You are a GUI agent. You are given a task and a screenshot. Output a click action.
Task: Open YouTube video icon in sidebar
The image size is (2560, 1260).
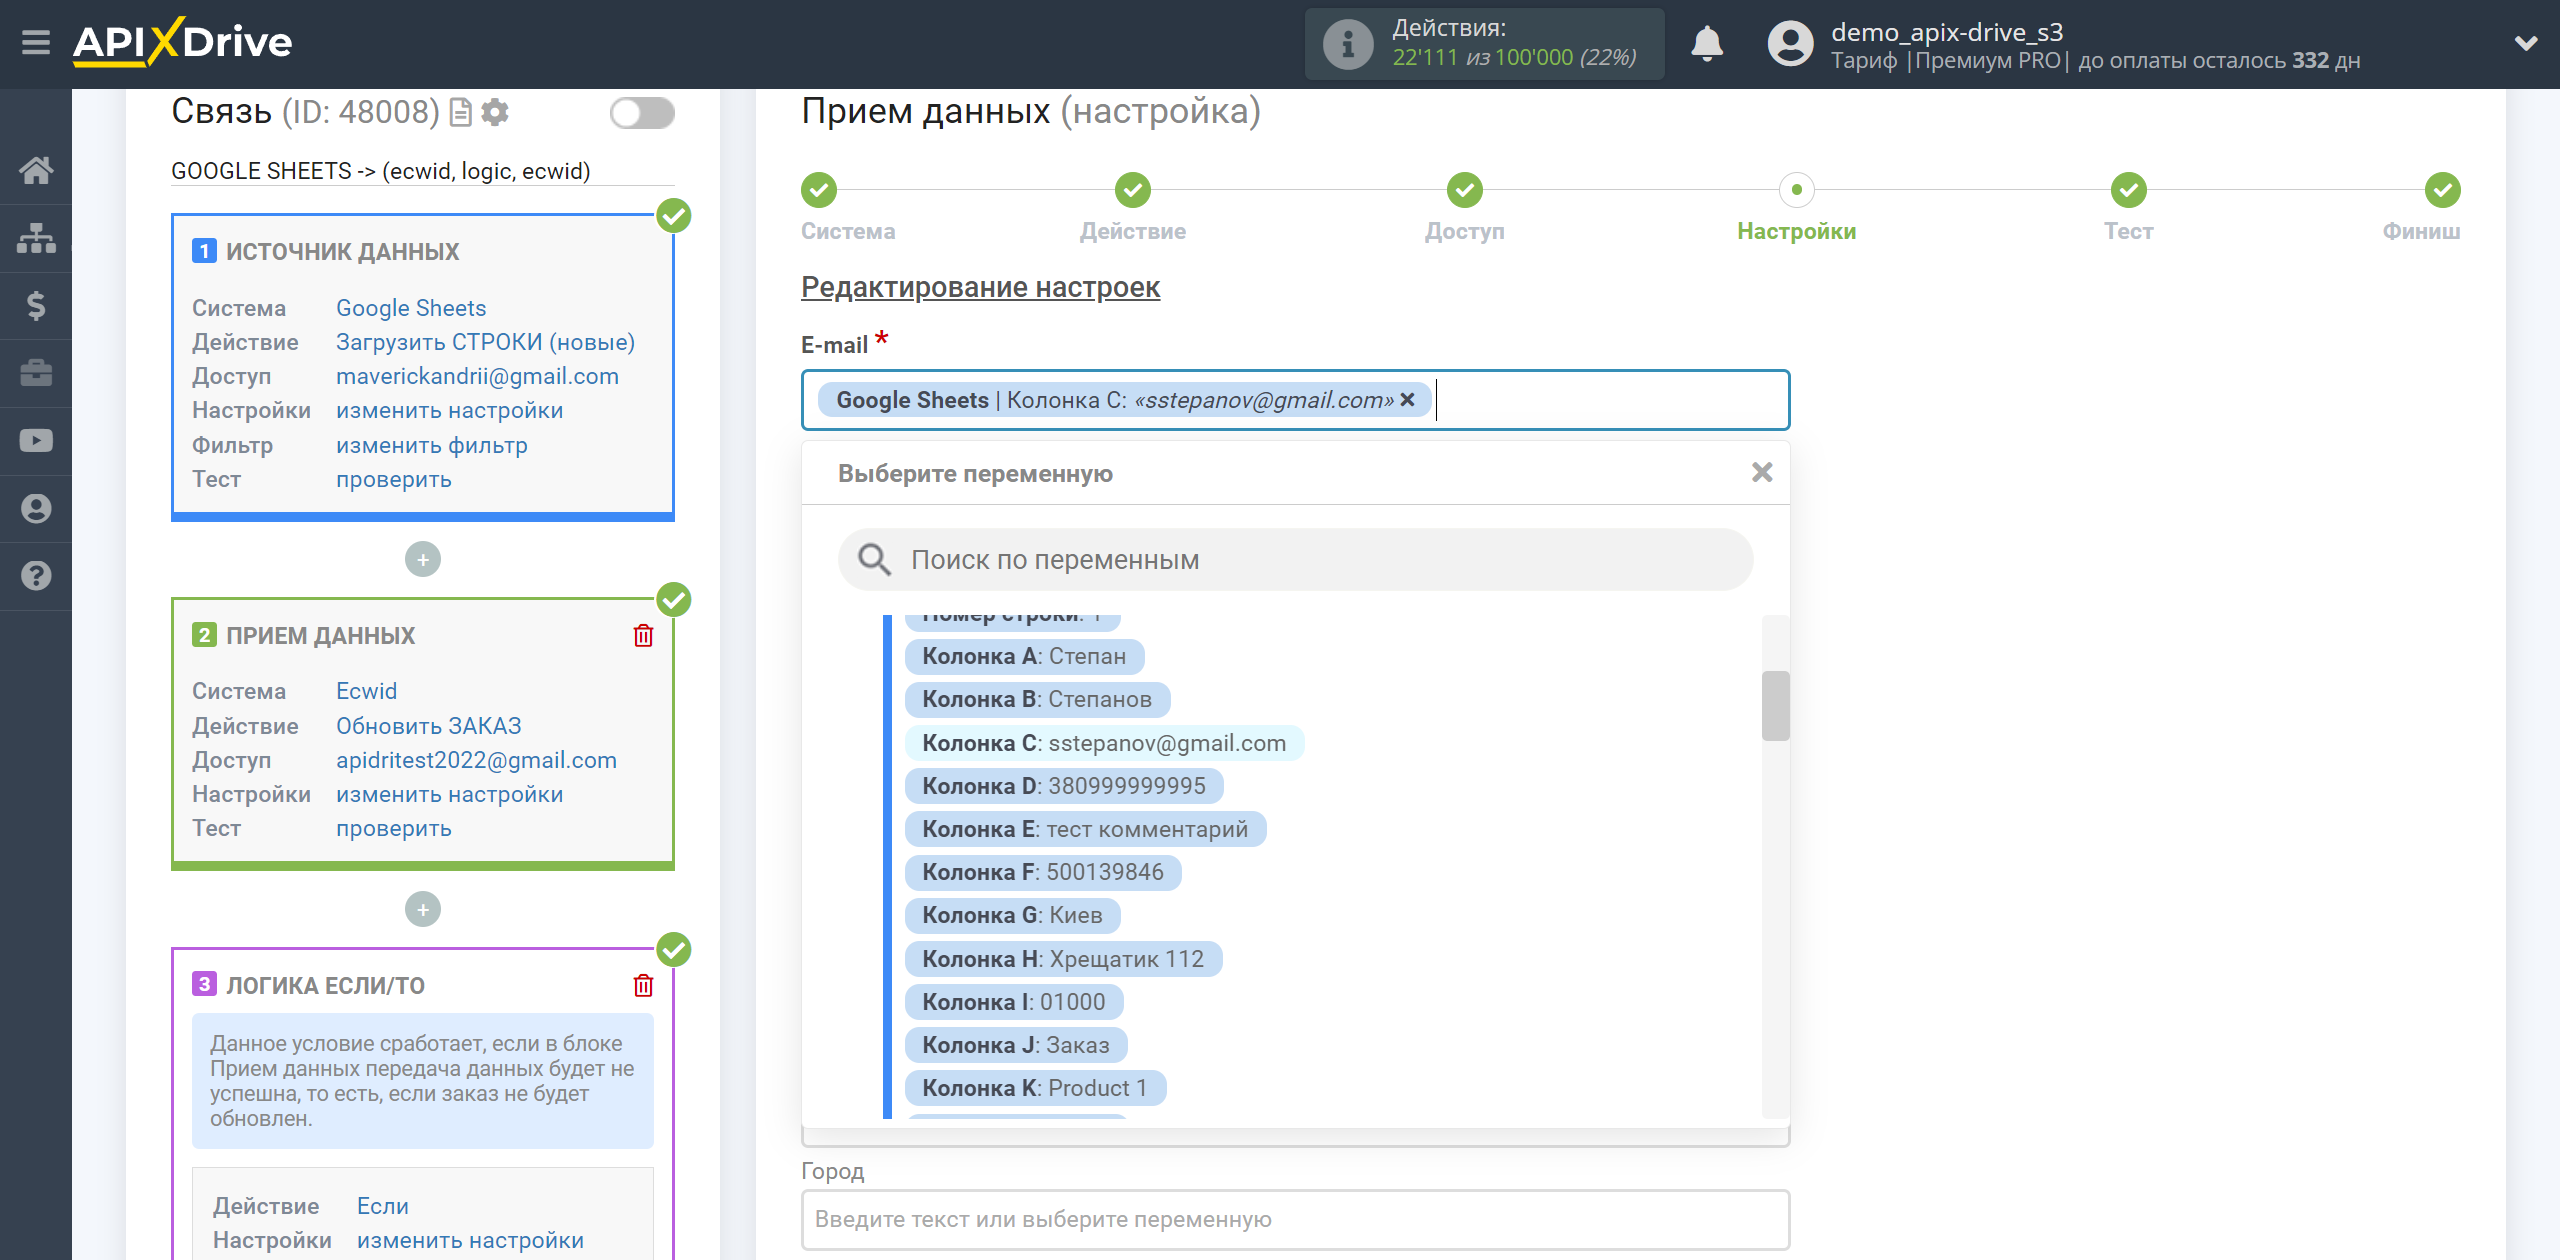pos(36,441)
